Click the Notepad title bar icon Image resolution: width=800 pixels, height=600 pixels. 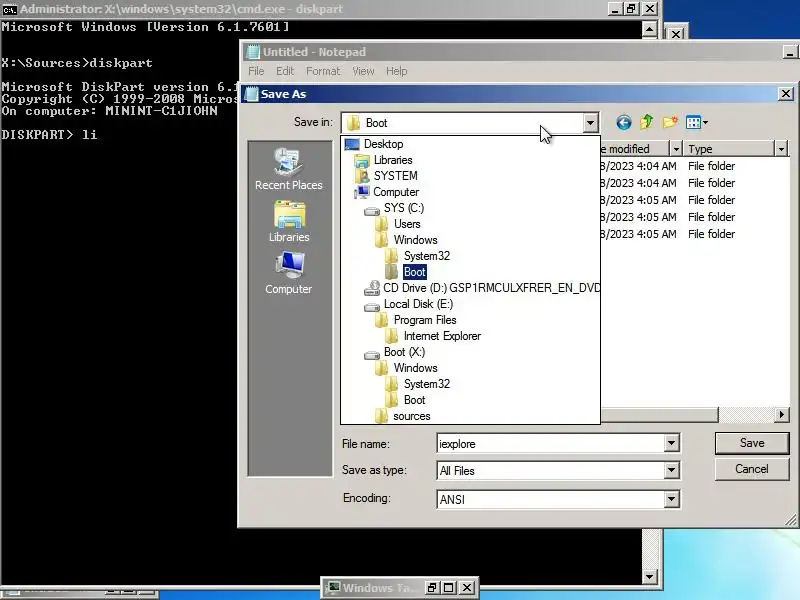point(253,52)
